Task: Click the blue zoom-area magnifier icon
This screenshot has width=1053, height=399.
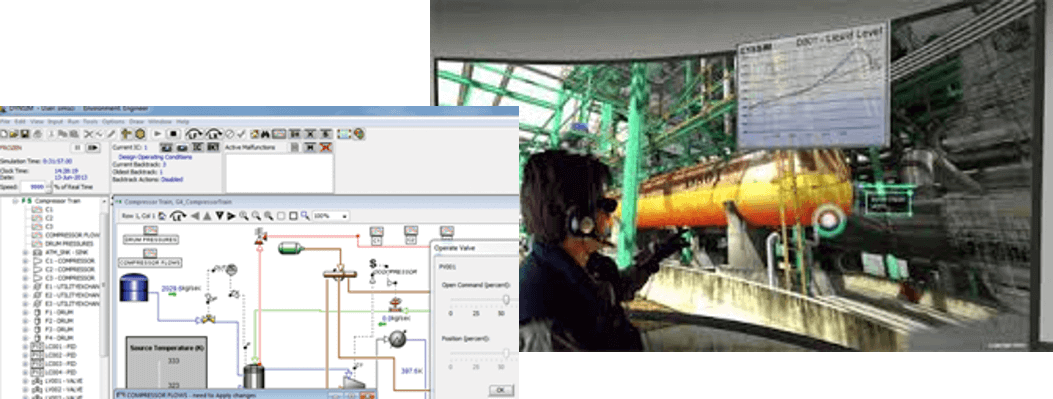Action: 305,216
